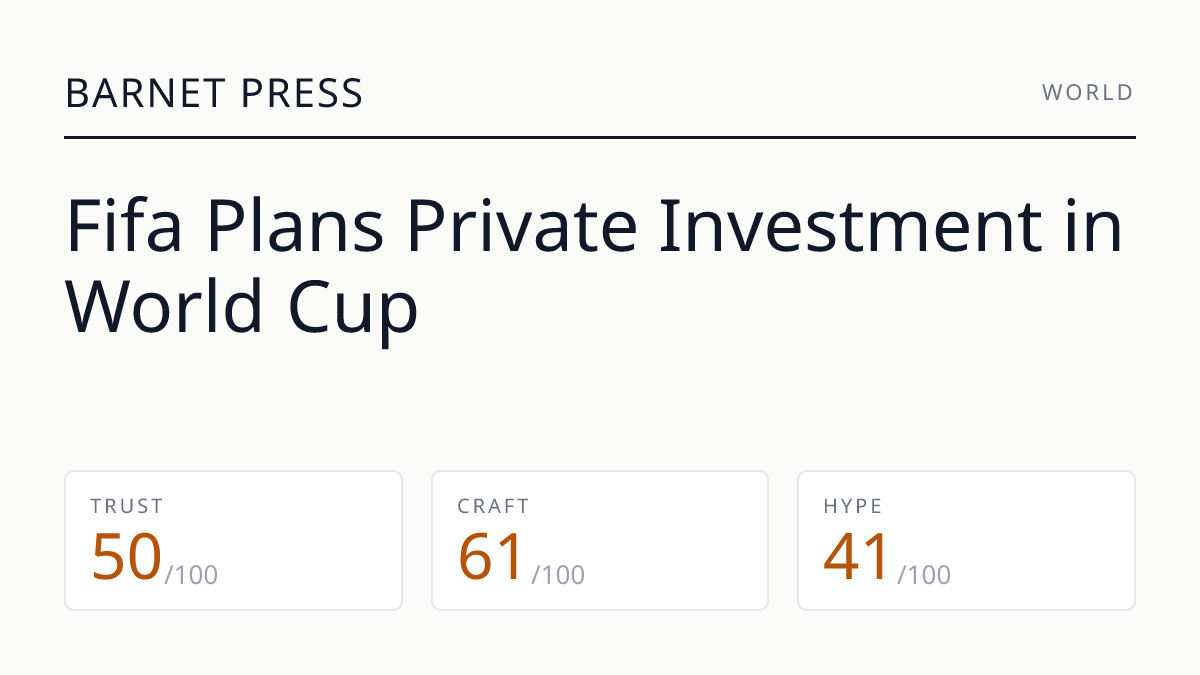The width and height of the screenshot is (1200, 675).
Task: Click the 'World Cup' headline line
Action: [x=242, y=306]
